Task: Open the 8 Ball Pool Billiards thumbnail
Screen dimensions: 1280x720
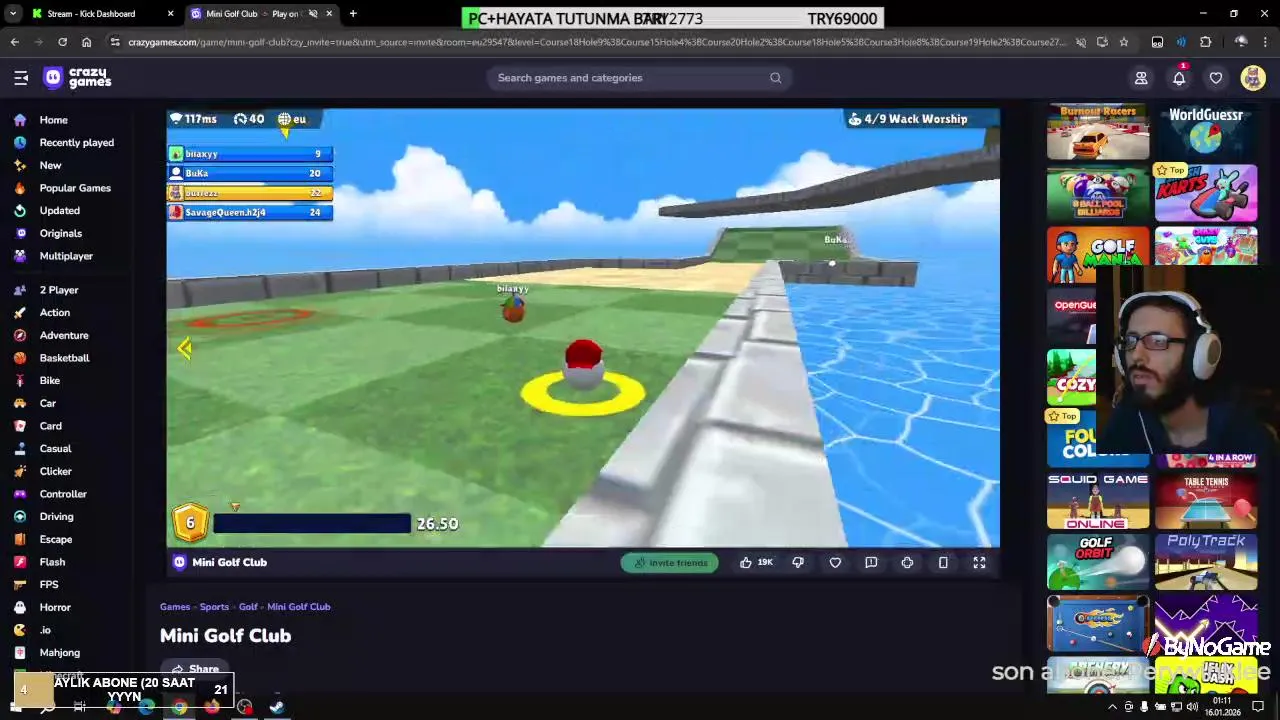Action: 1098,194
